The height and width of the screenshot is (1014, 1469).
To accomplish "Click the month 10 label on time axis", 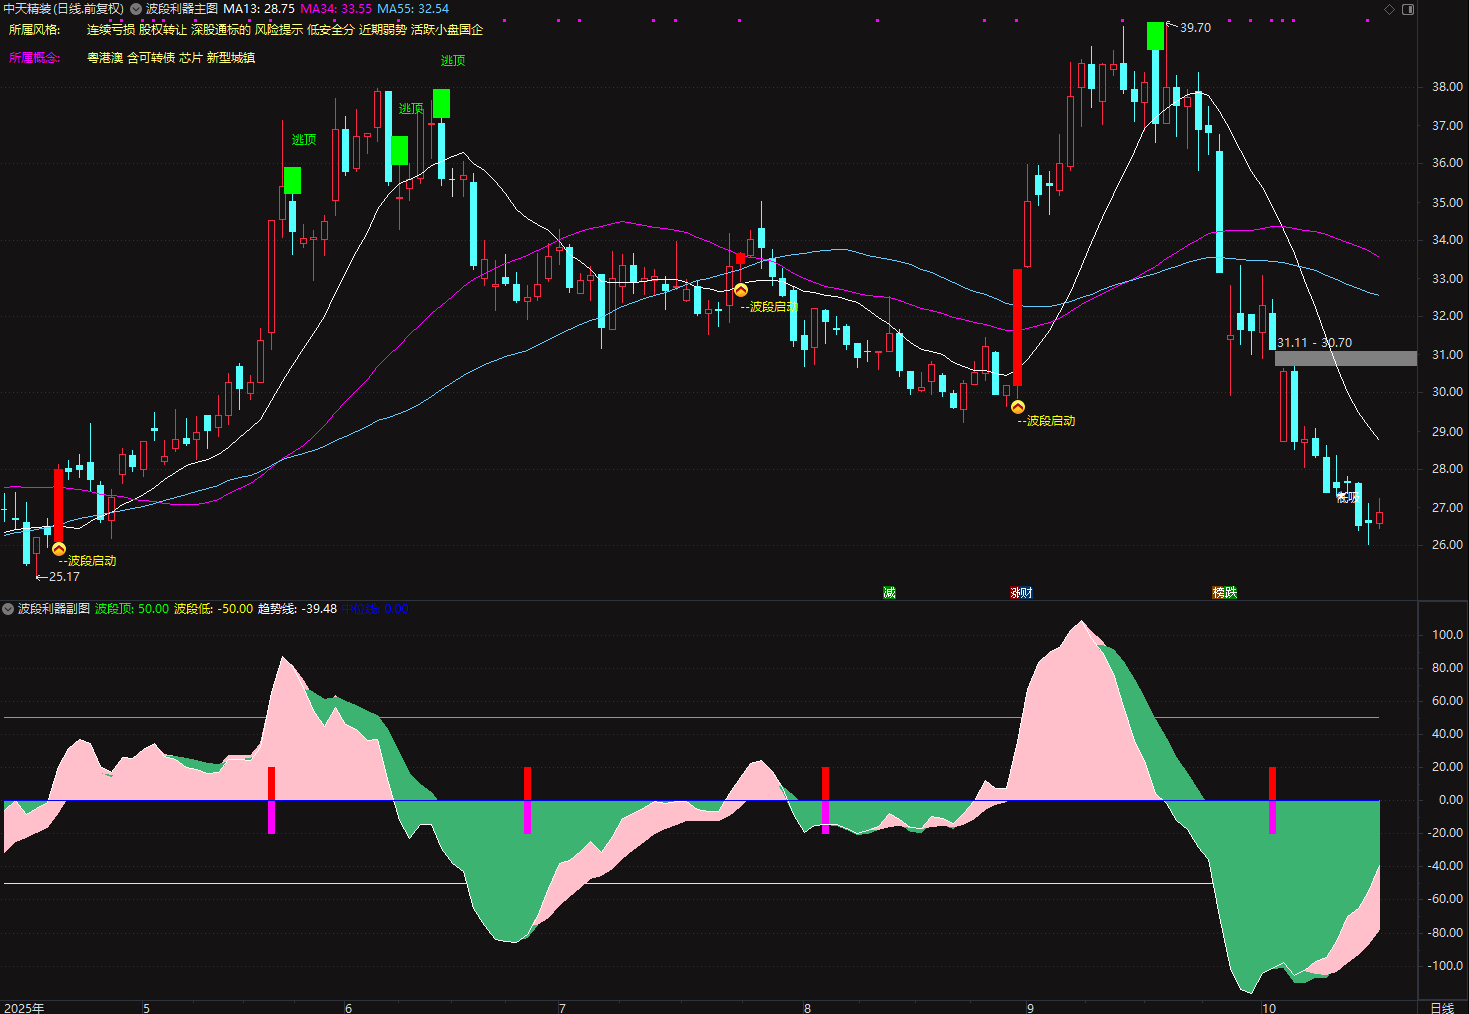I will [x=1269, y=1008].
